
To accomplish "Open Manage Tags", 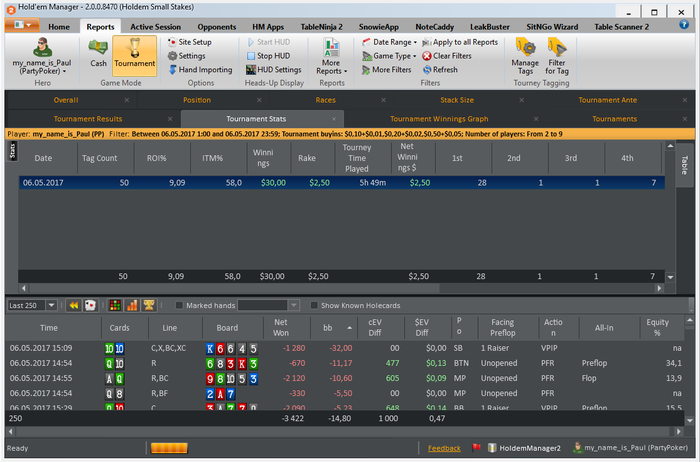I will (525, 56).
